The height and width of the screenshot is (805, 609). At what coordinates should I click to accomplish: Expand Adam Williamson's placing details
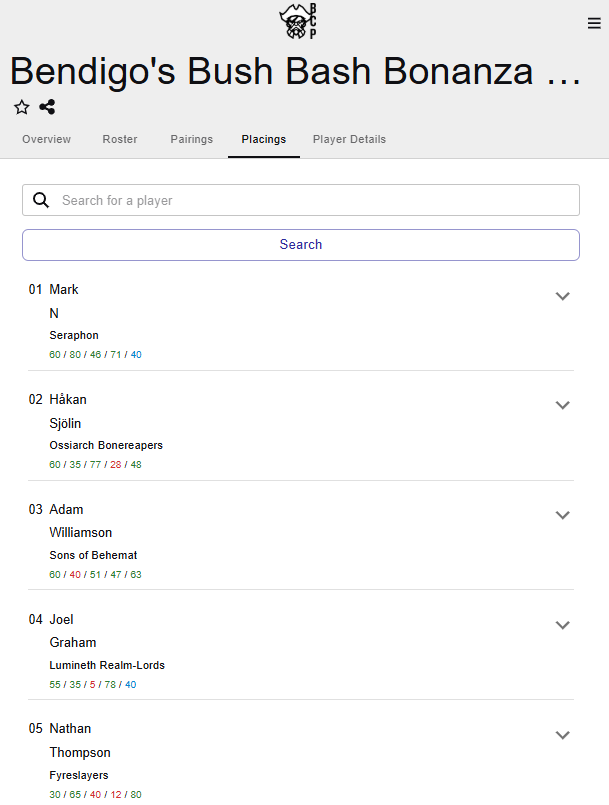(562, 515)
